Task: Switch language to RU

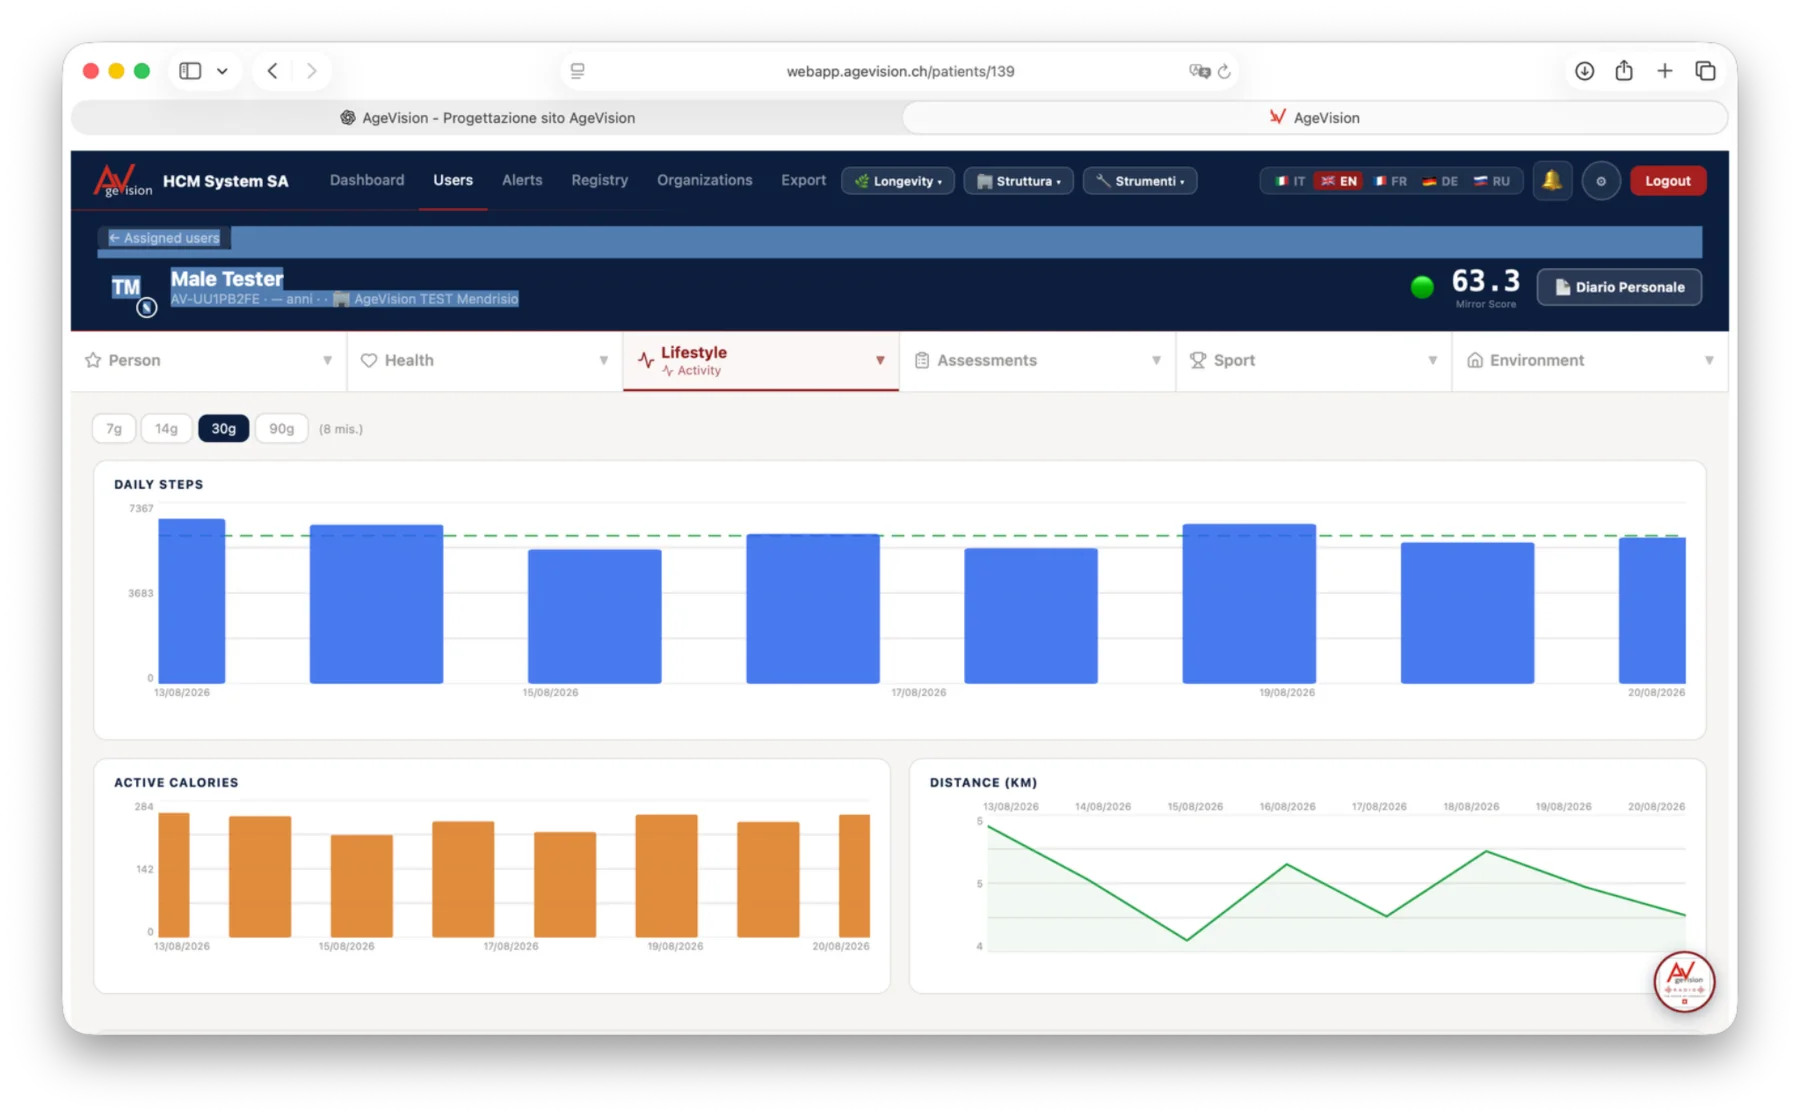Action: 1491,181
